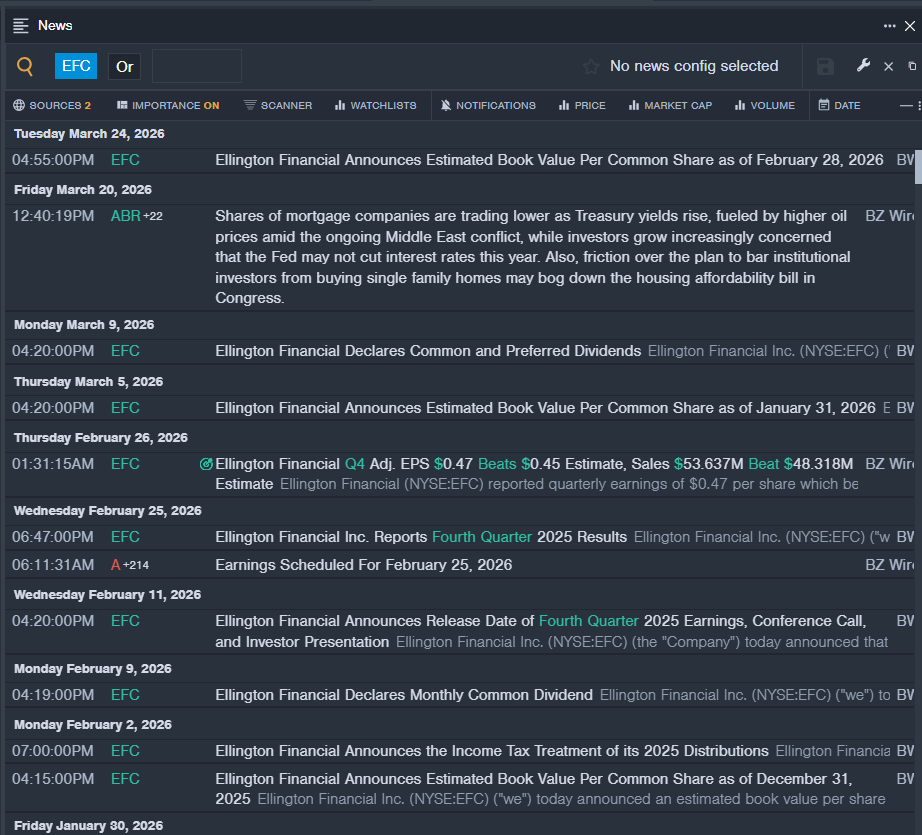Open settings with the wrench icon
This screenshot has height=835, width=922.
pyautogui.click(x=863, y=66)
